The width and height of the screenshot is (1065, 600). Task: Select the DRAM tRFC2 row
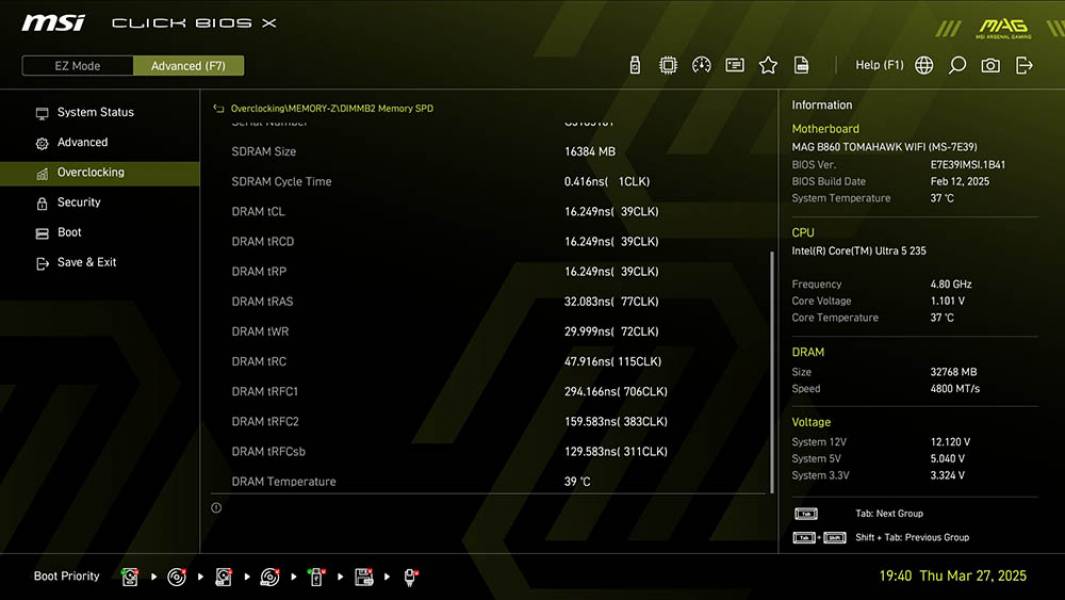(489, 421)
